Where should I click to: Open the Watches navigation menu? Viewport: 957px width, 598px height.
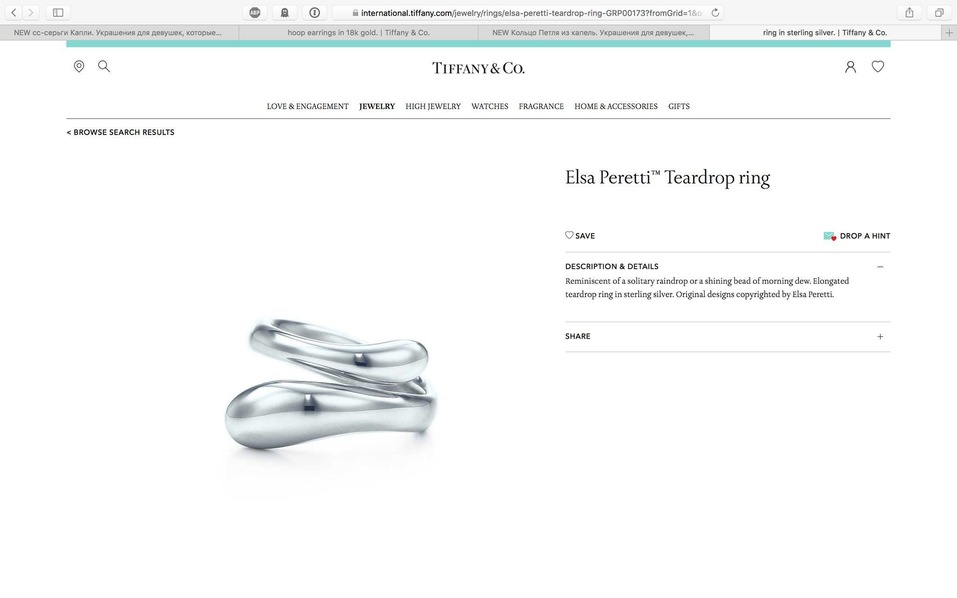click(x=489, y=106)
